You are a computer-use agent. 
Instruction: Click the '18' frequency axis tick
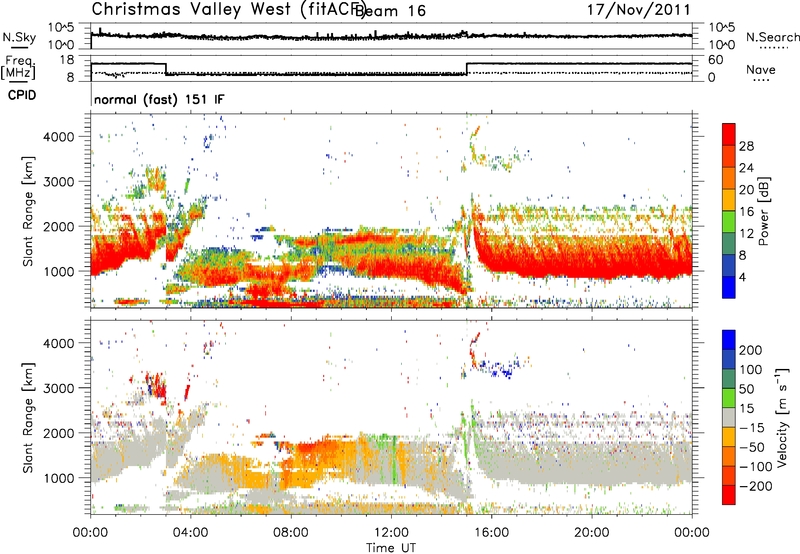(67, 60)
